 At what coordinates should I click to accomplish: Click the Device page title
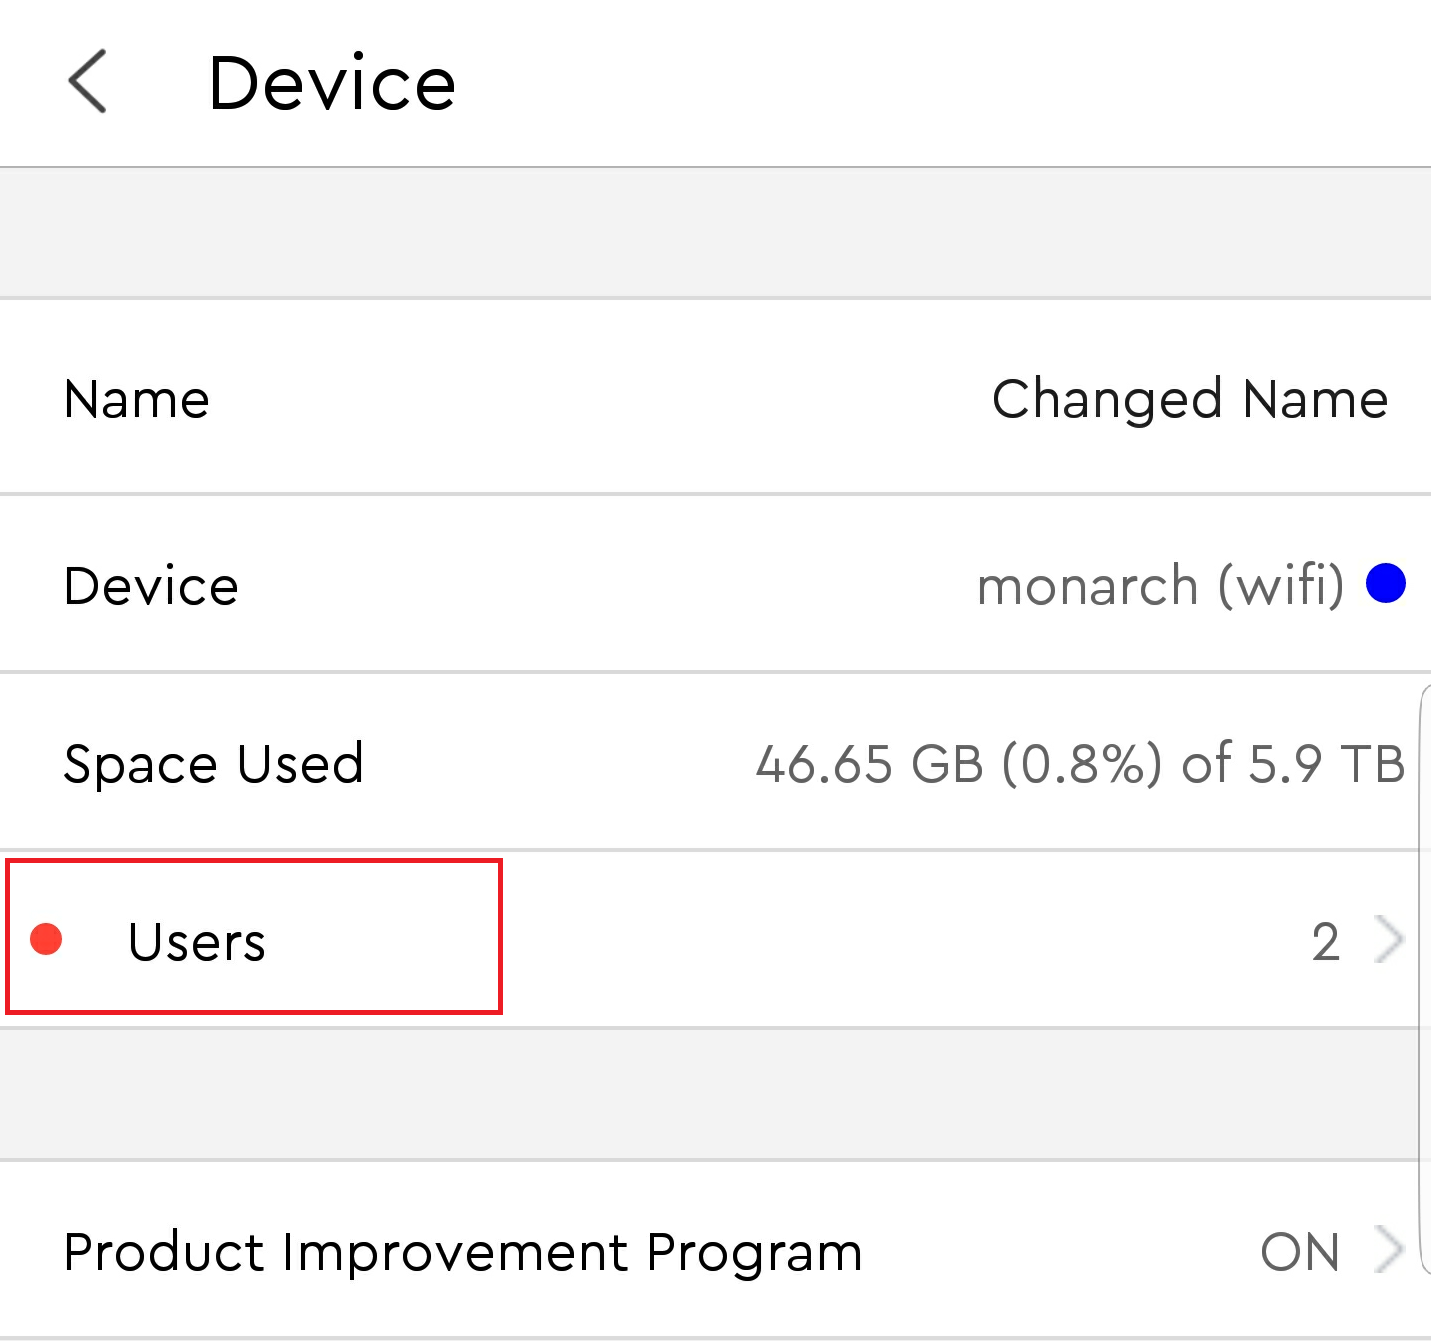[x=332, y=83]
